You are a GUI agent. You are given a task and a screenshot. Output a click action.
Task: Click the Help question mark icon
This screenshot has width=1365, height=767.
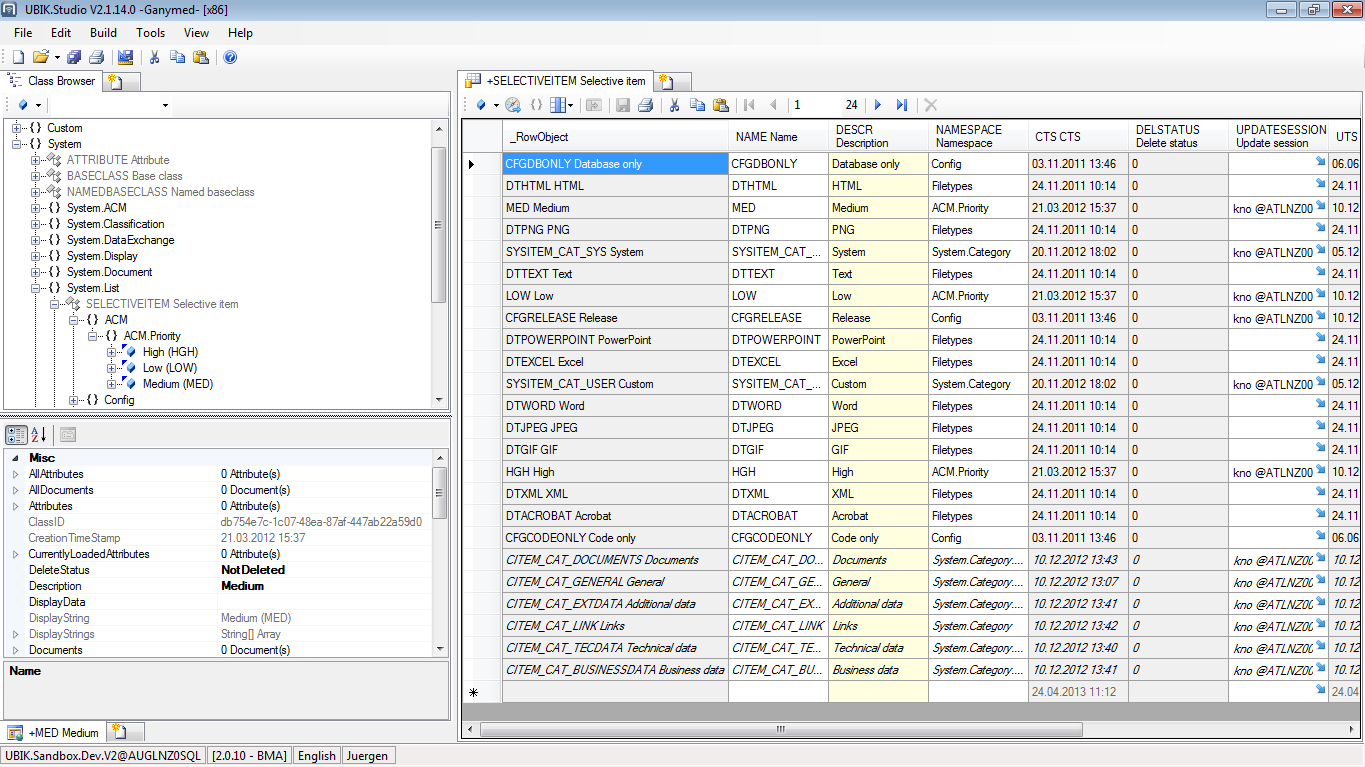[x=230, y=57]
